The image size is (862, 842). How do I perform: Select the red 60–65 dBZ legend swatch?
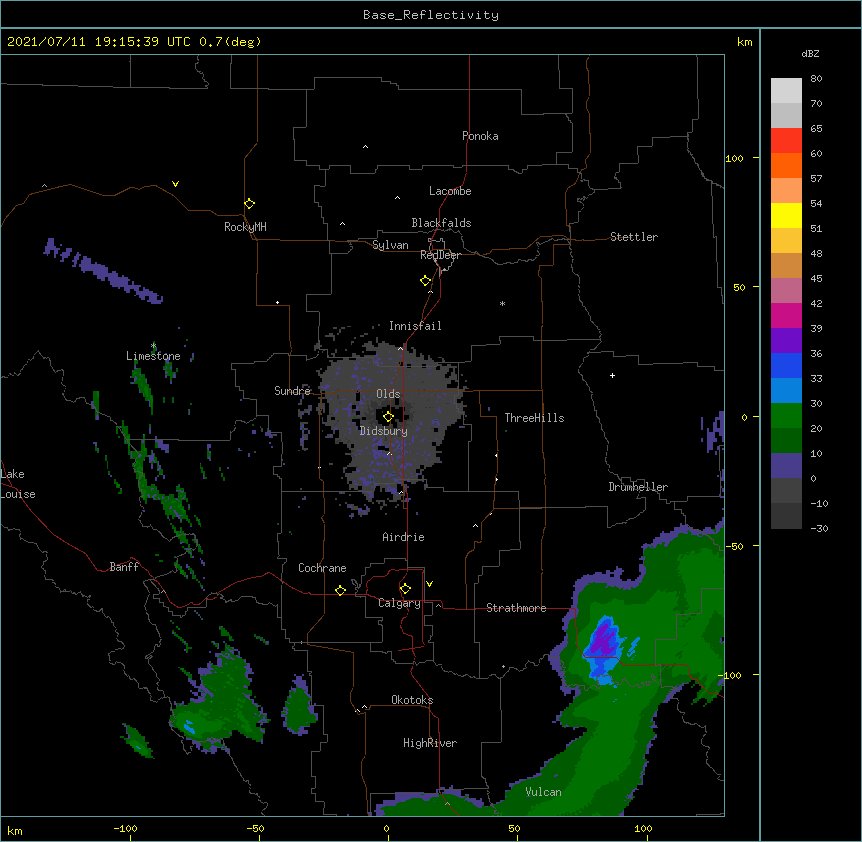click(786, 141)
